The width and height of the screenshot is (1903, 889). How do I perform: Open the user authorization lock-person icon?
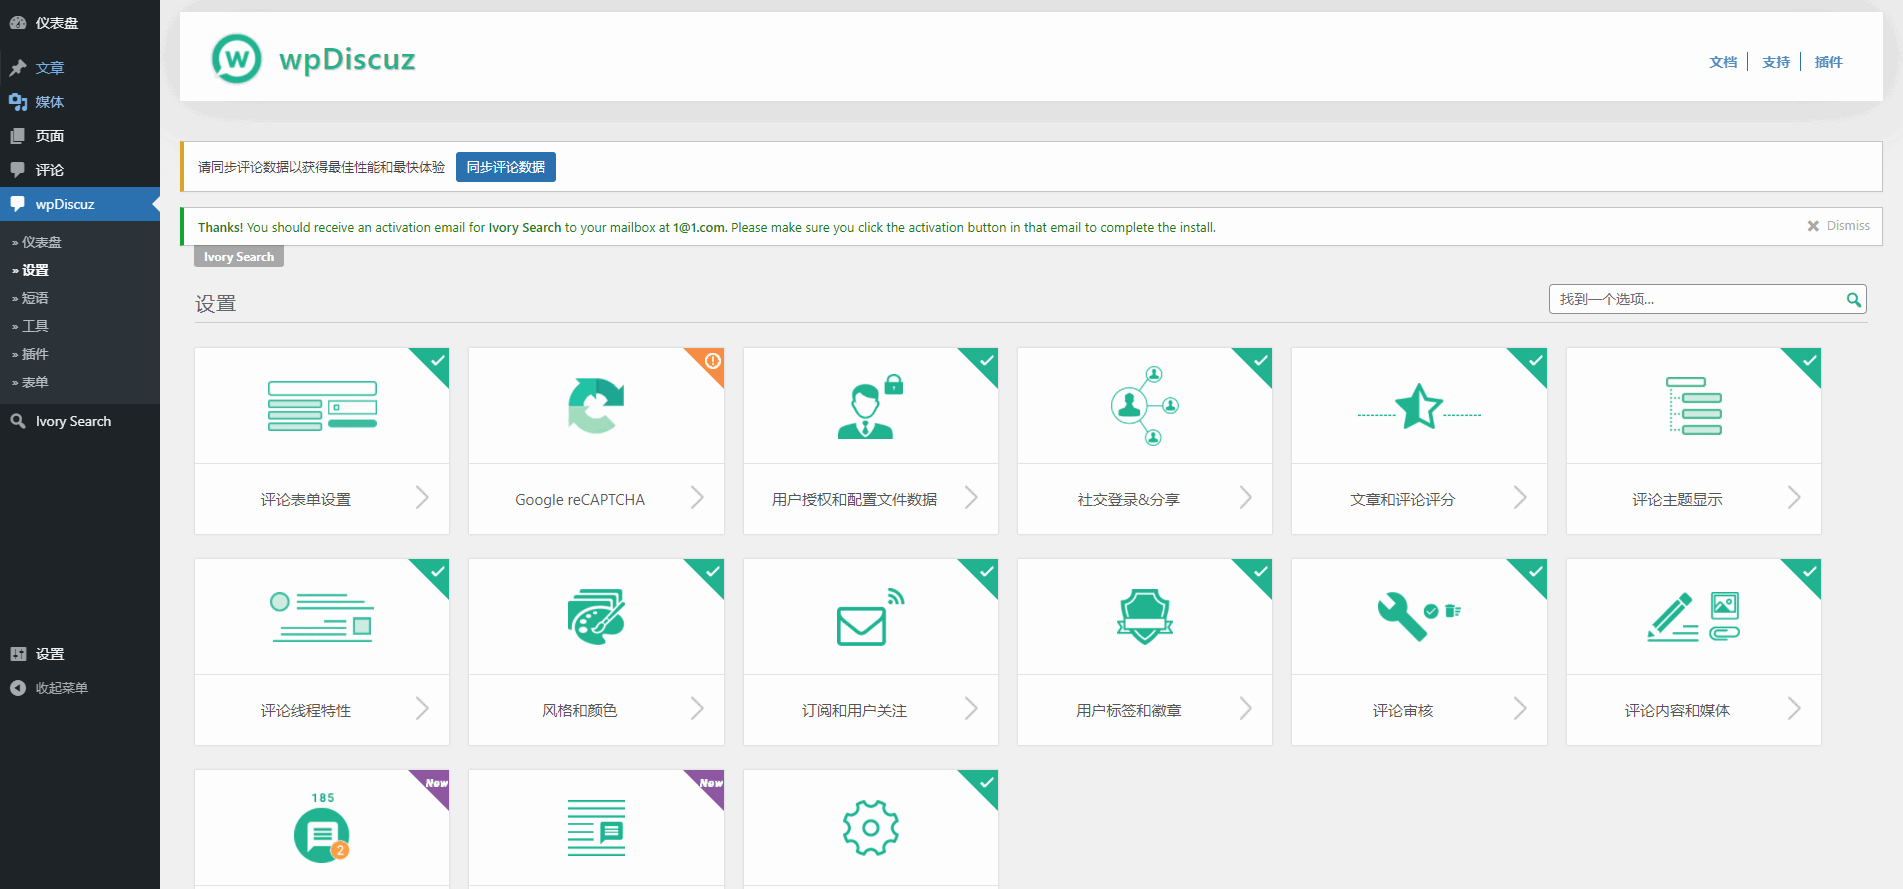[x=870, y=406]
